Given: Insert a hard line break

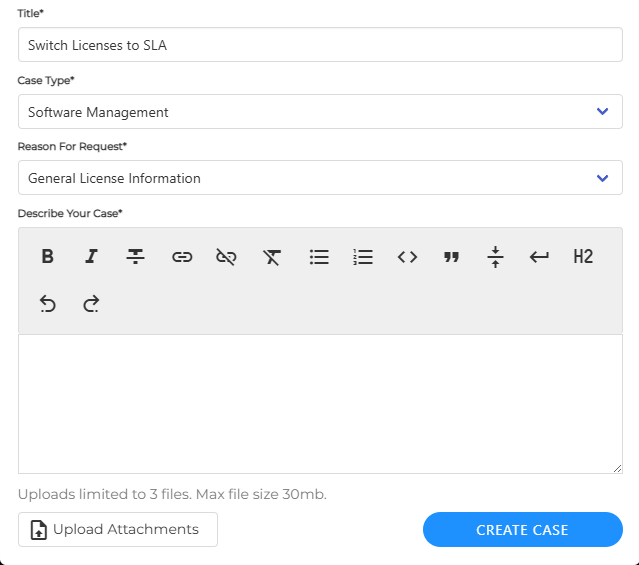Looking at the screenshot, I should click(x=539, y=257).
